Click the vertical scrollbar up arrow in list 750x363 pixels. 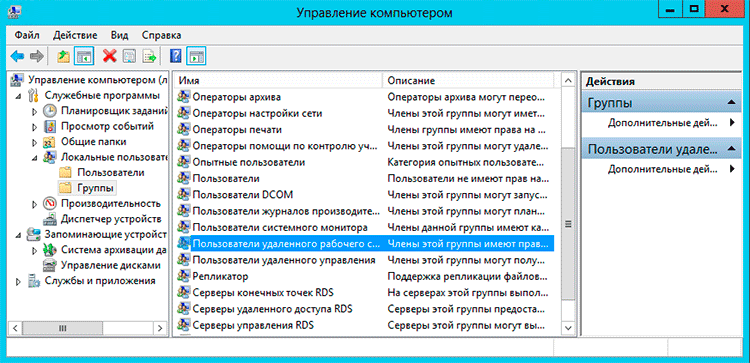click(x=568, y=80)
